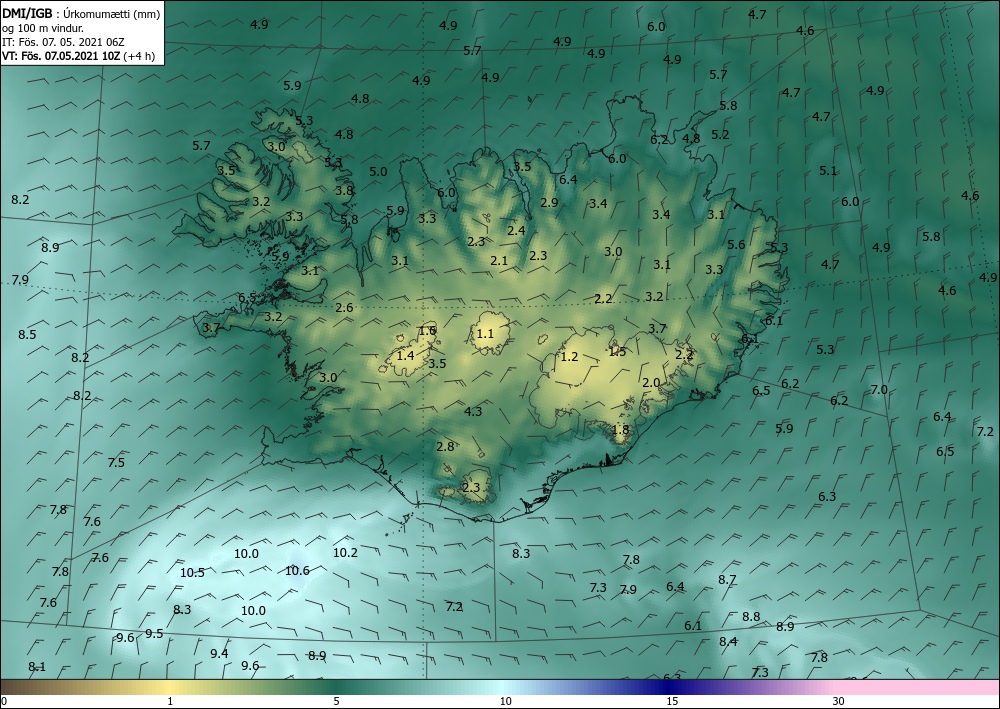Image resolution: width=1000 pixels, height=709 pixels.
Task: Click the 1.2 value on Vatnajökull
Action: [x=569, y=357]
